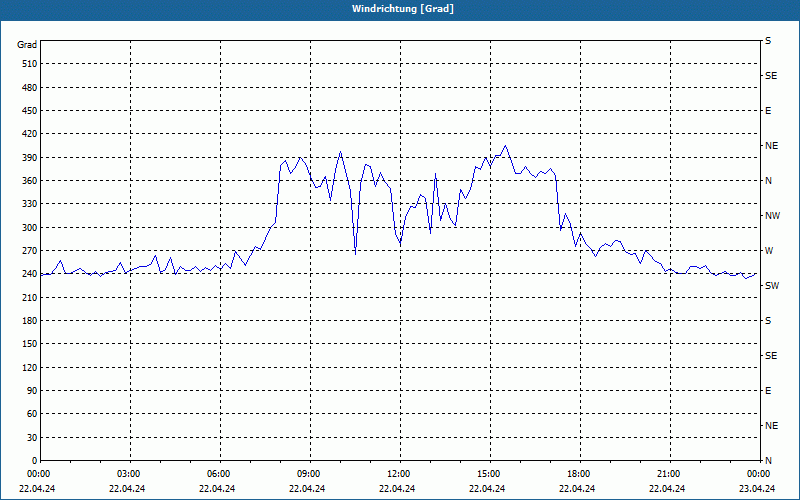
Task: Select the W compass label on right axis
Action: (x=768, y=250)
